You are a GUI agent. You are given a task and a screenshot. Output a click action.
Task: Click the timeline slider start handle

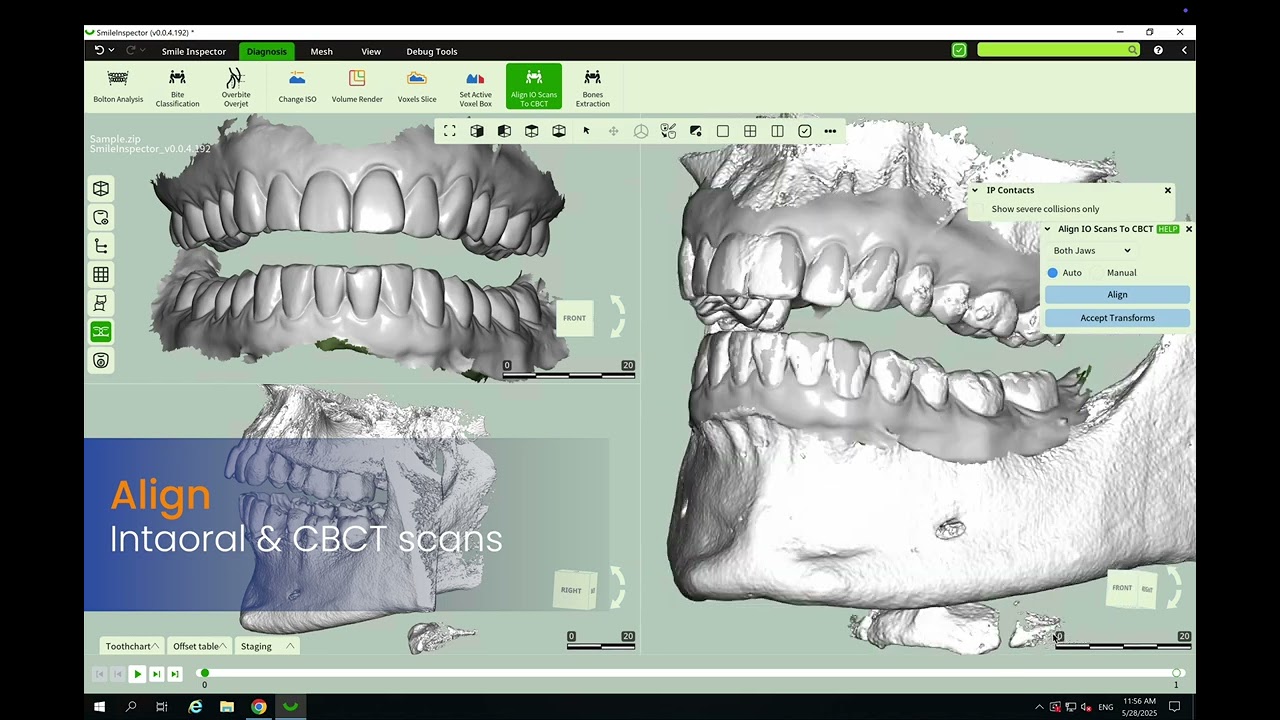point(205,673)
